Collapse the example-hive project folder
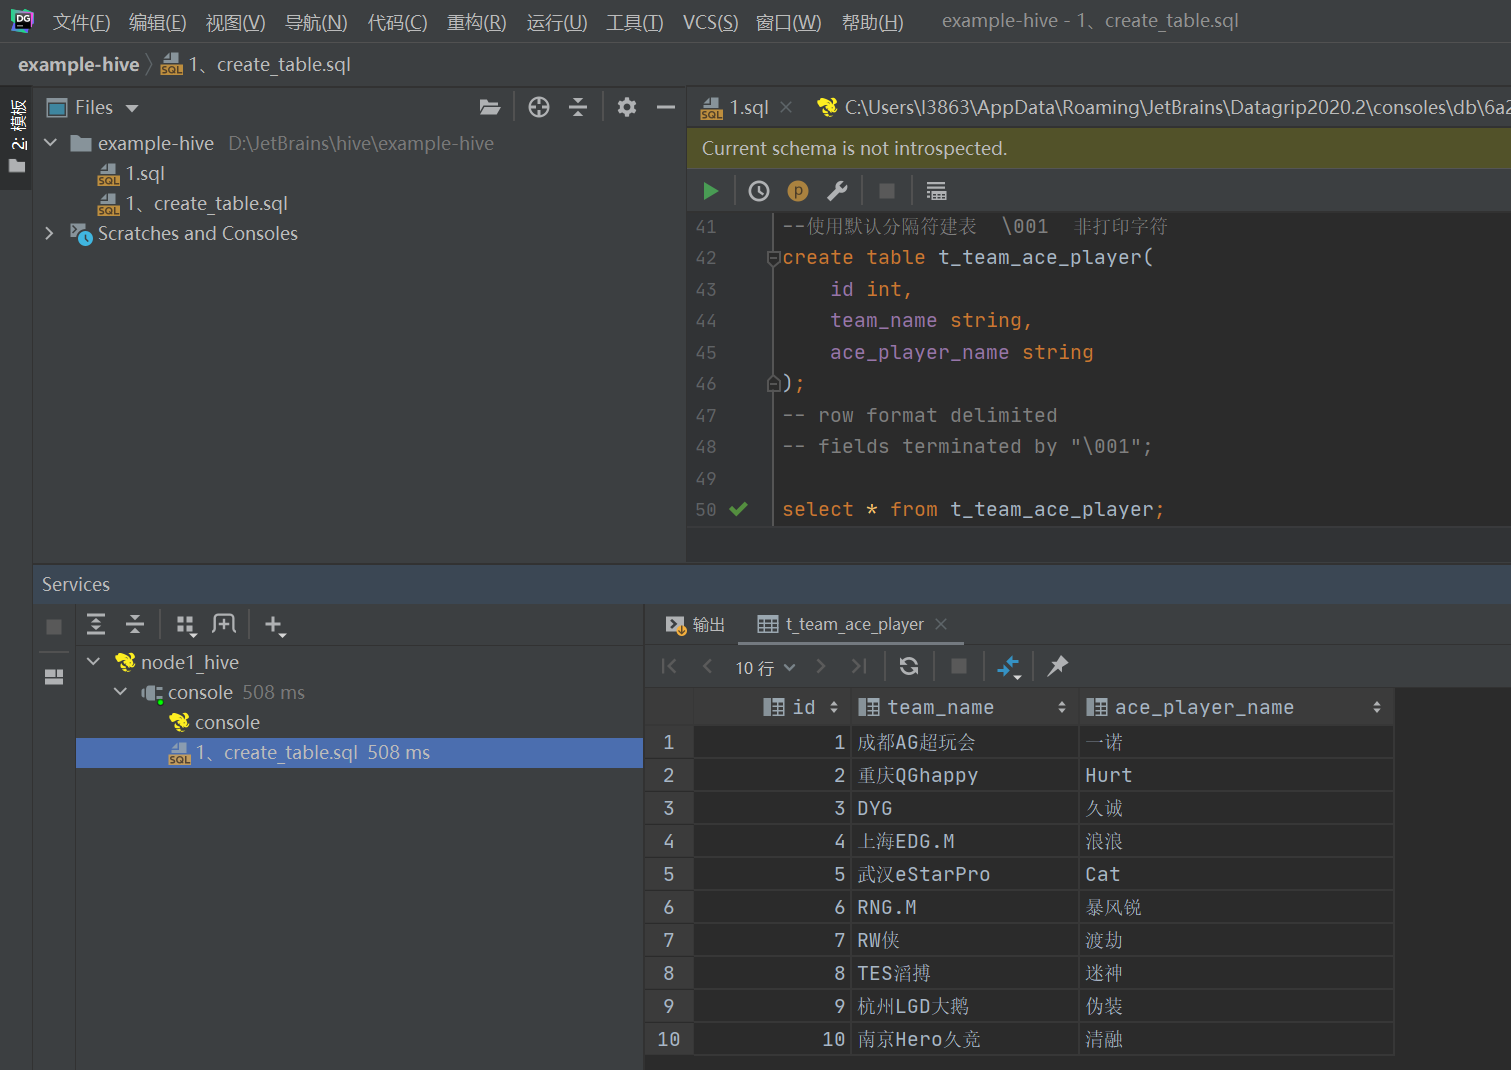1511x1070 pixels. (51, 143)
